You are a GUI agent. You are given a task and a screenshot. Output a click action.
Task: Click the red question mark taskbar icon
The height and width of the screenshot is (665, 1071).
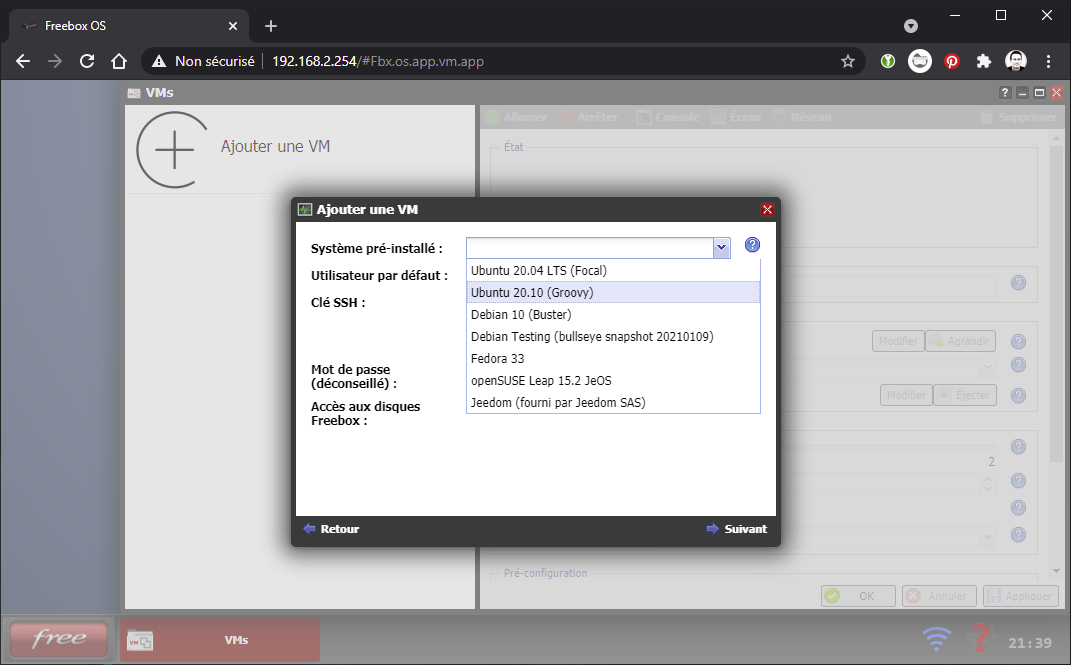click(979, 638)
